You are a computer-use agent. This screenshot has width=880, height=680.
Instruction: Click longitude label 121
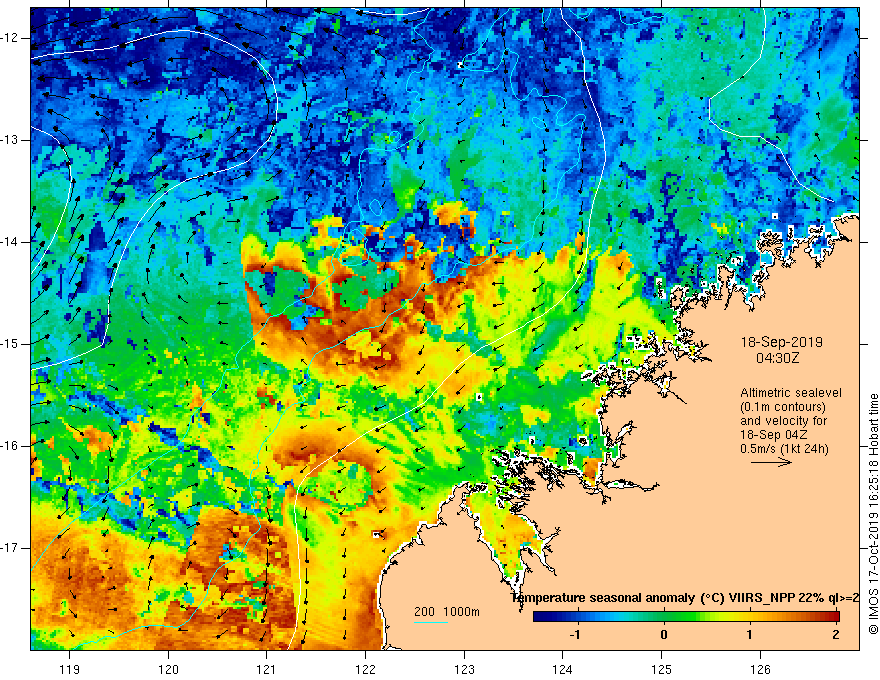click(x=267, y=669)
